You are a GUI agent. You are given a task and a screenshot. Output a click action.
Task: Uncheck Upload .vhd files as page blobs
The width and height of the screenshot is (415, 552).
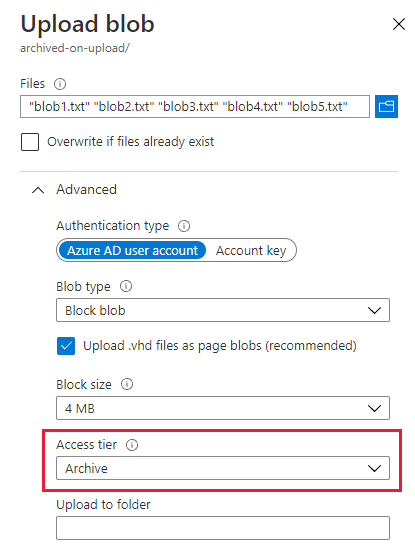(x=66, y=346)
